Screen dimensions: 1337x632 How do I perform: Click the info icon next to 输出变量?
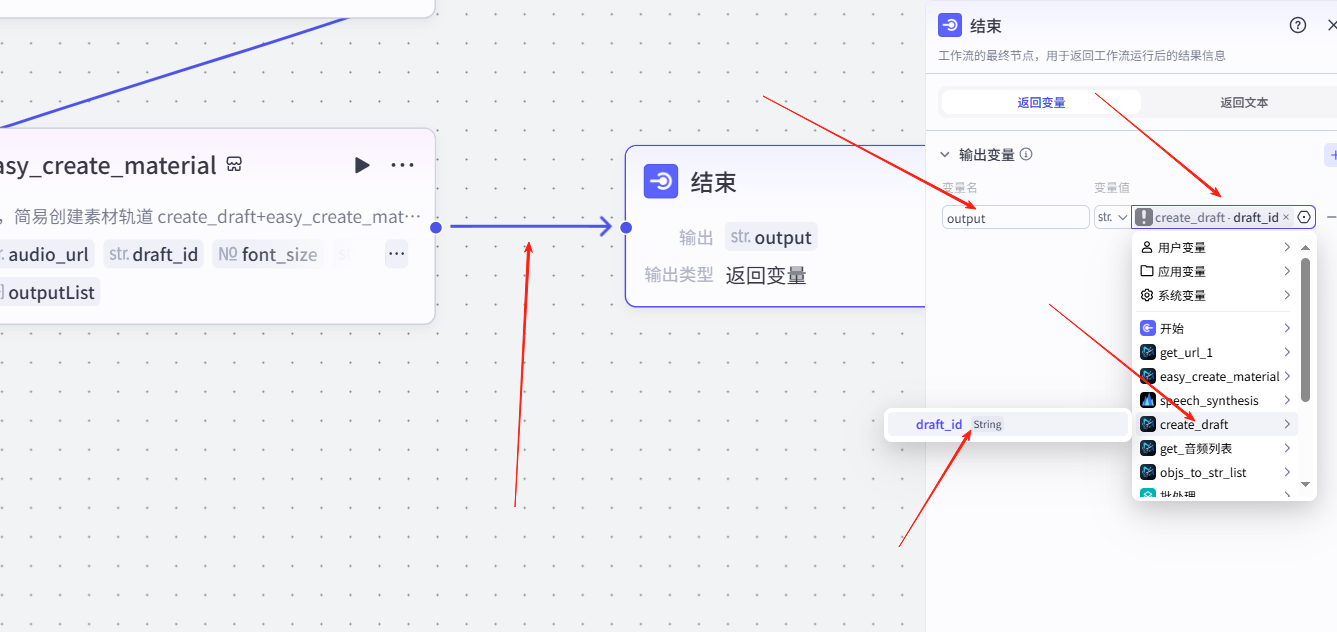coord(1026,155)
